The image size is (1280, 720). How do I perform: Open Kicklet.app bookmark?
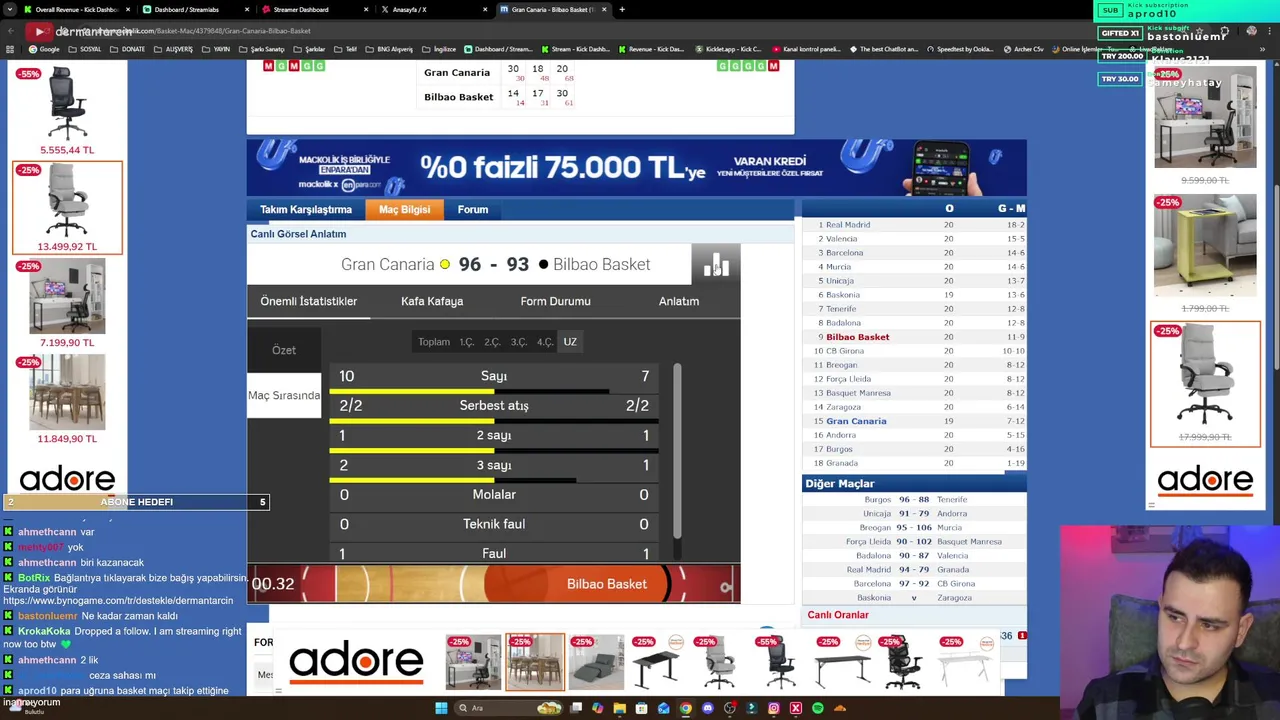[728, 49]
